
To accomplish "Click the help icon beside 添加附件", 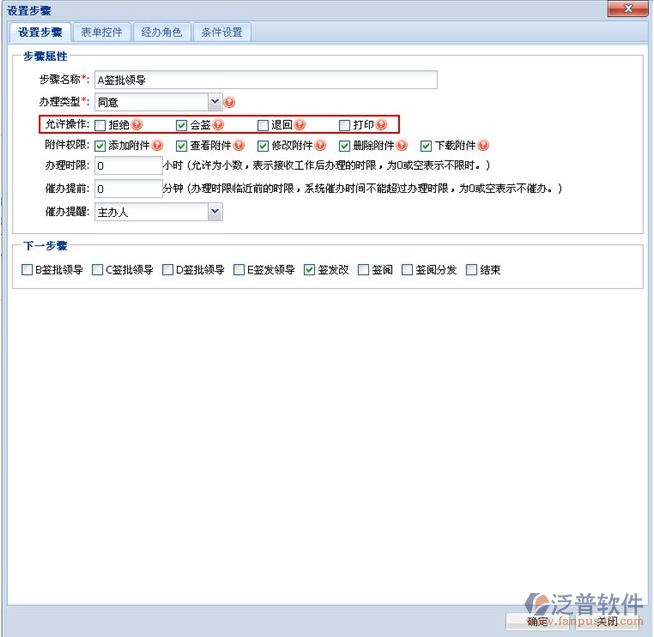I will click(157, 146).
